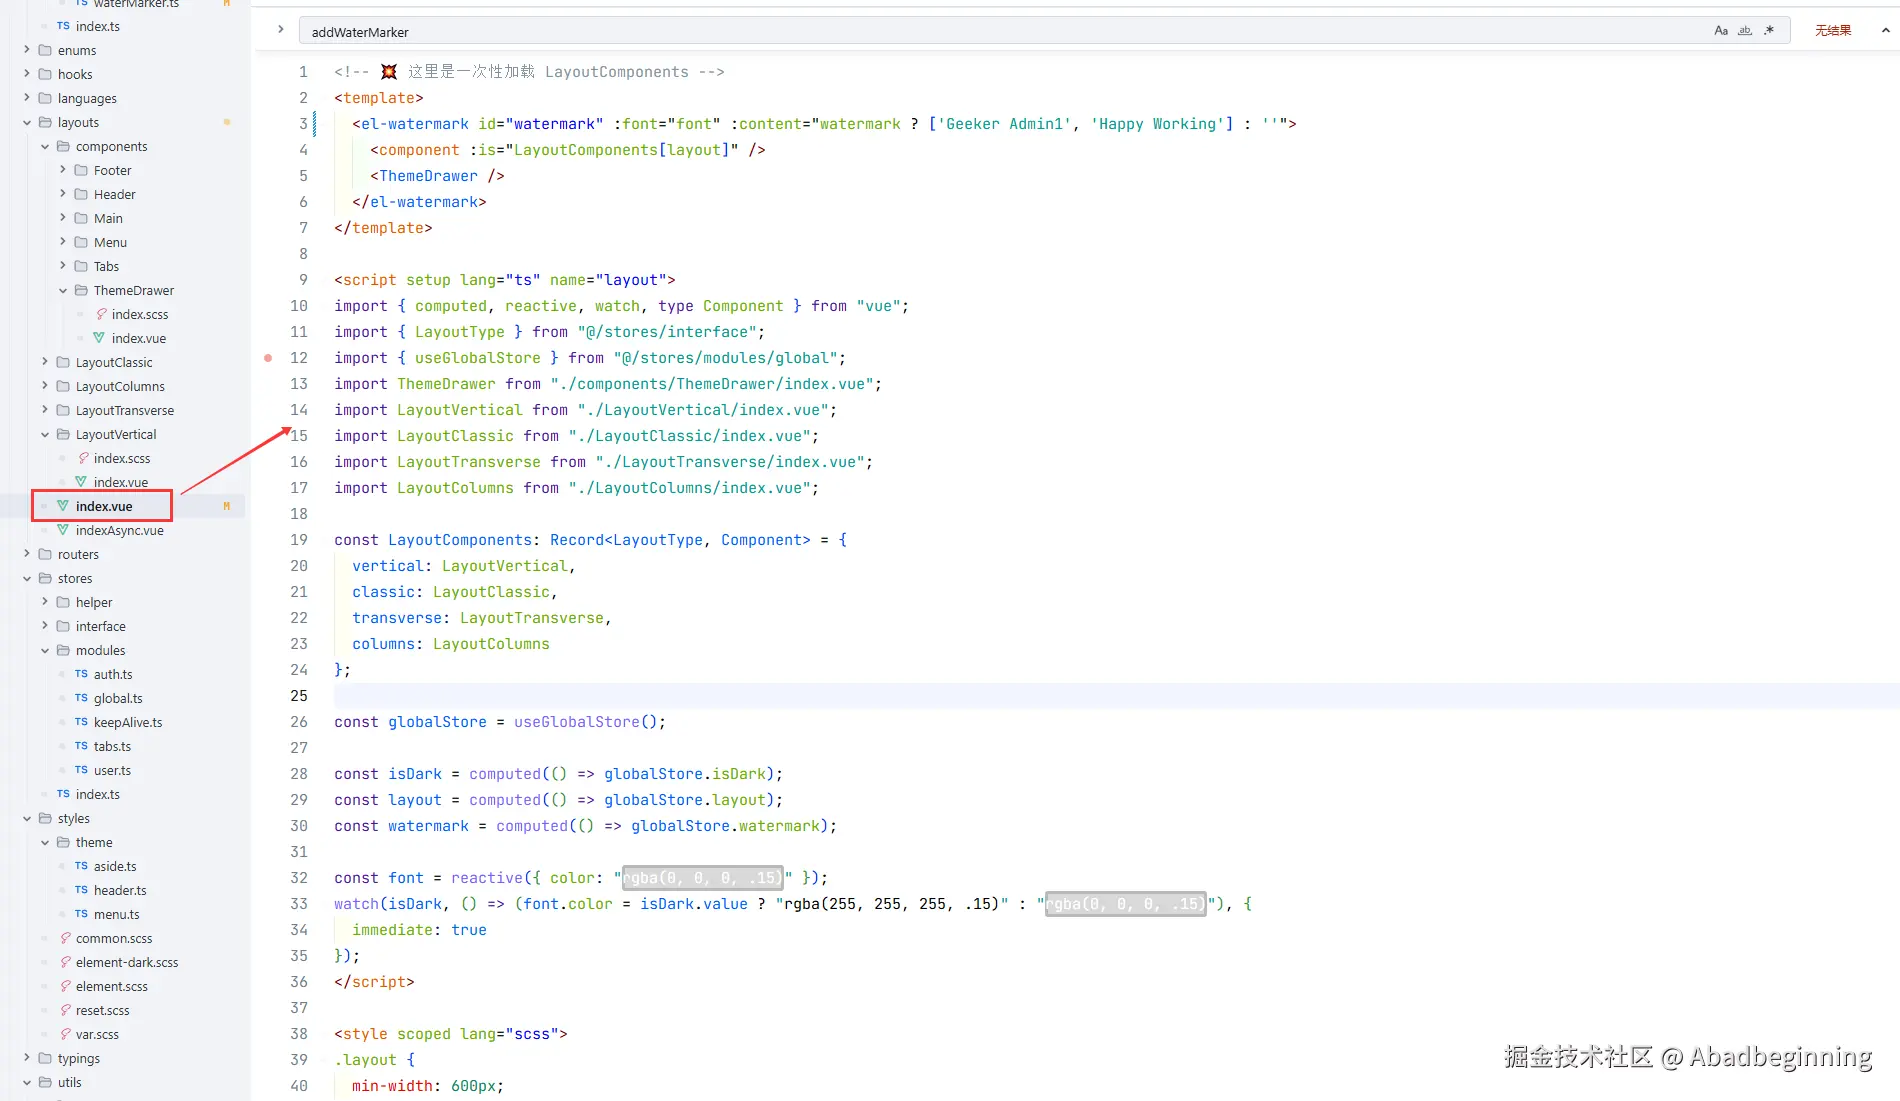This screenshot has height=1101, width=1900.
Task: Open the utils folder row
Action: (x=123, y=1082)
